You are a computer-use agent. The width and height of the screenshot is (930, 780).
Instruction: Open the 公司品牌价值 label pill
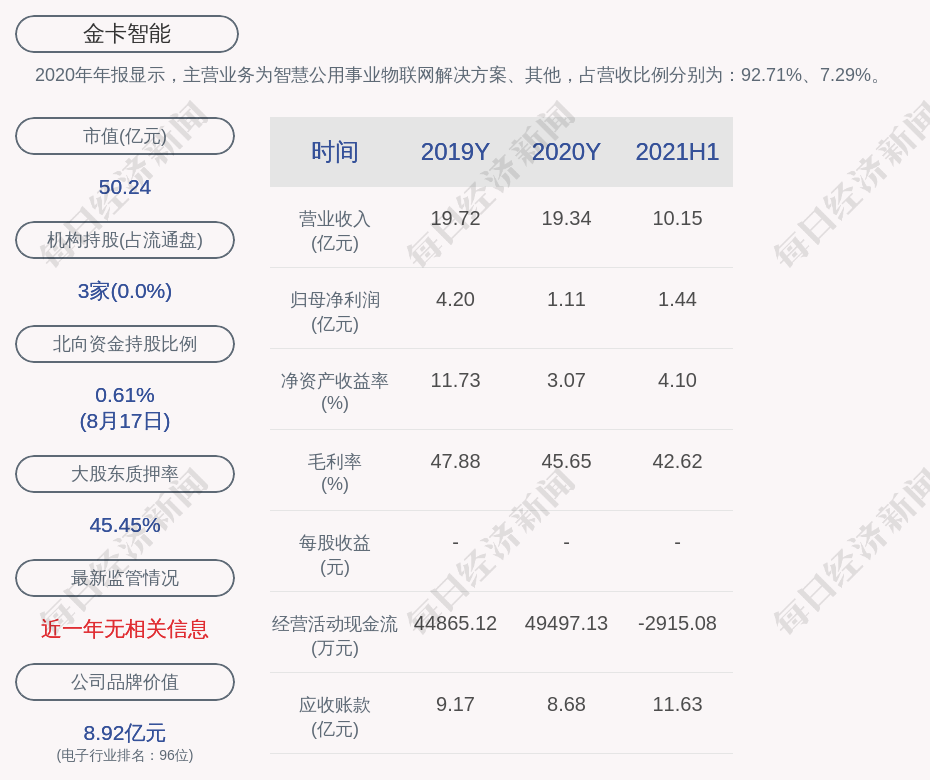pyautogui.click(x=125, y=682)
